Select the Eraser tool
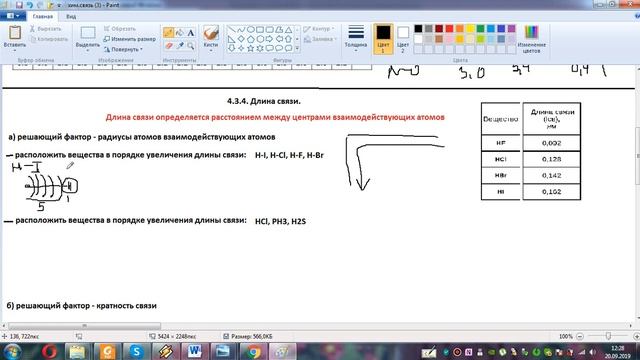This screenshot has width=640, height=360. pyautogui.click(x=168, y=46)
